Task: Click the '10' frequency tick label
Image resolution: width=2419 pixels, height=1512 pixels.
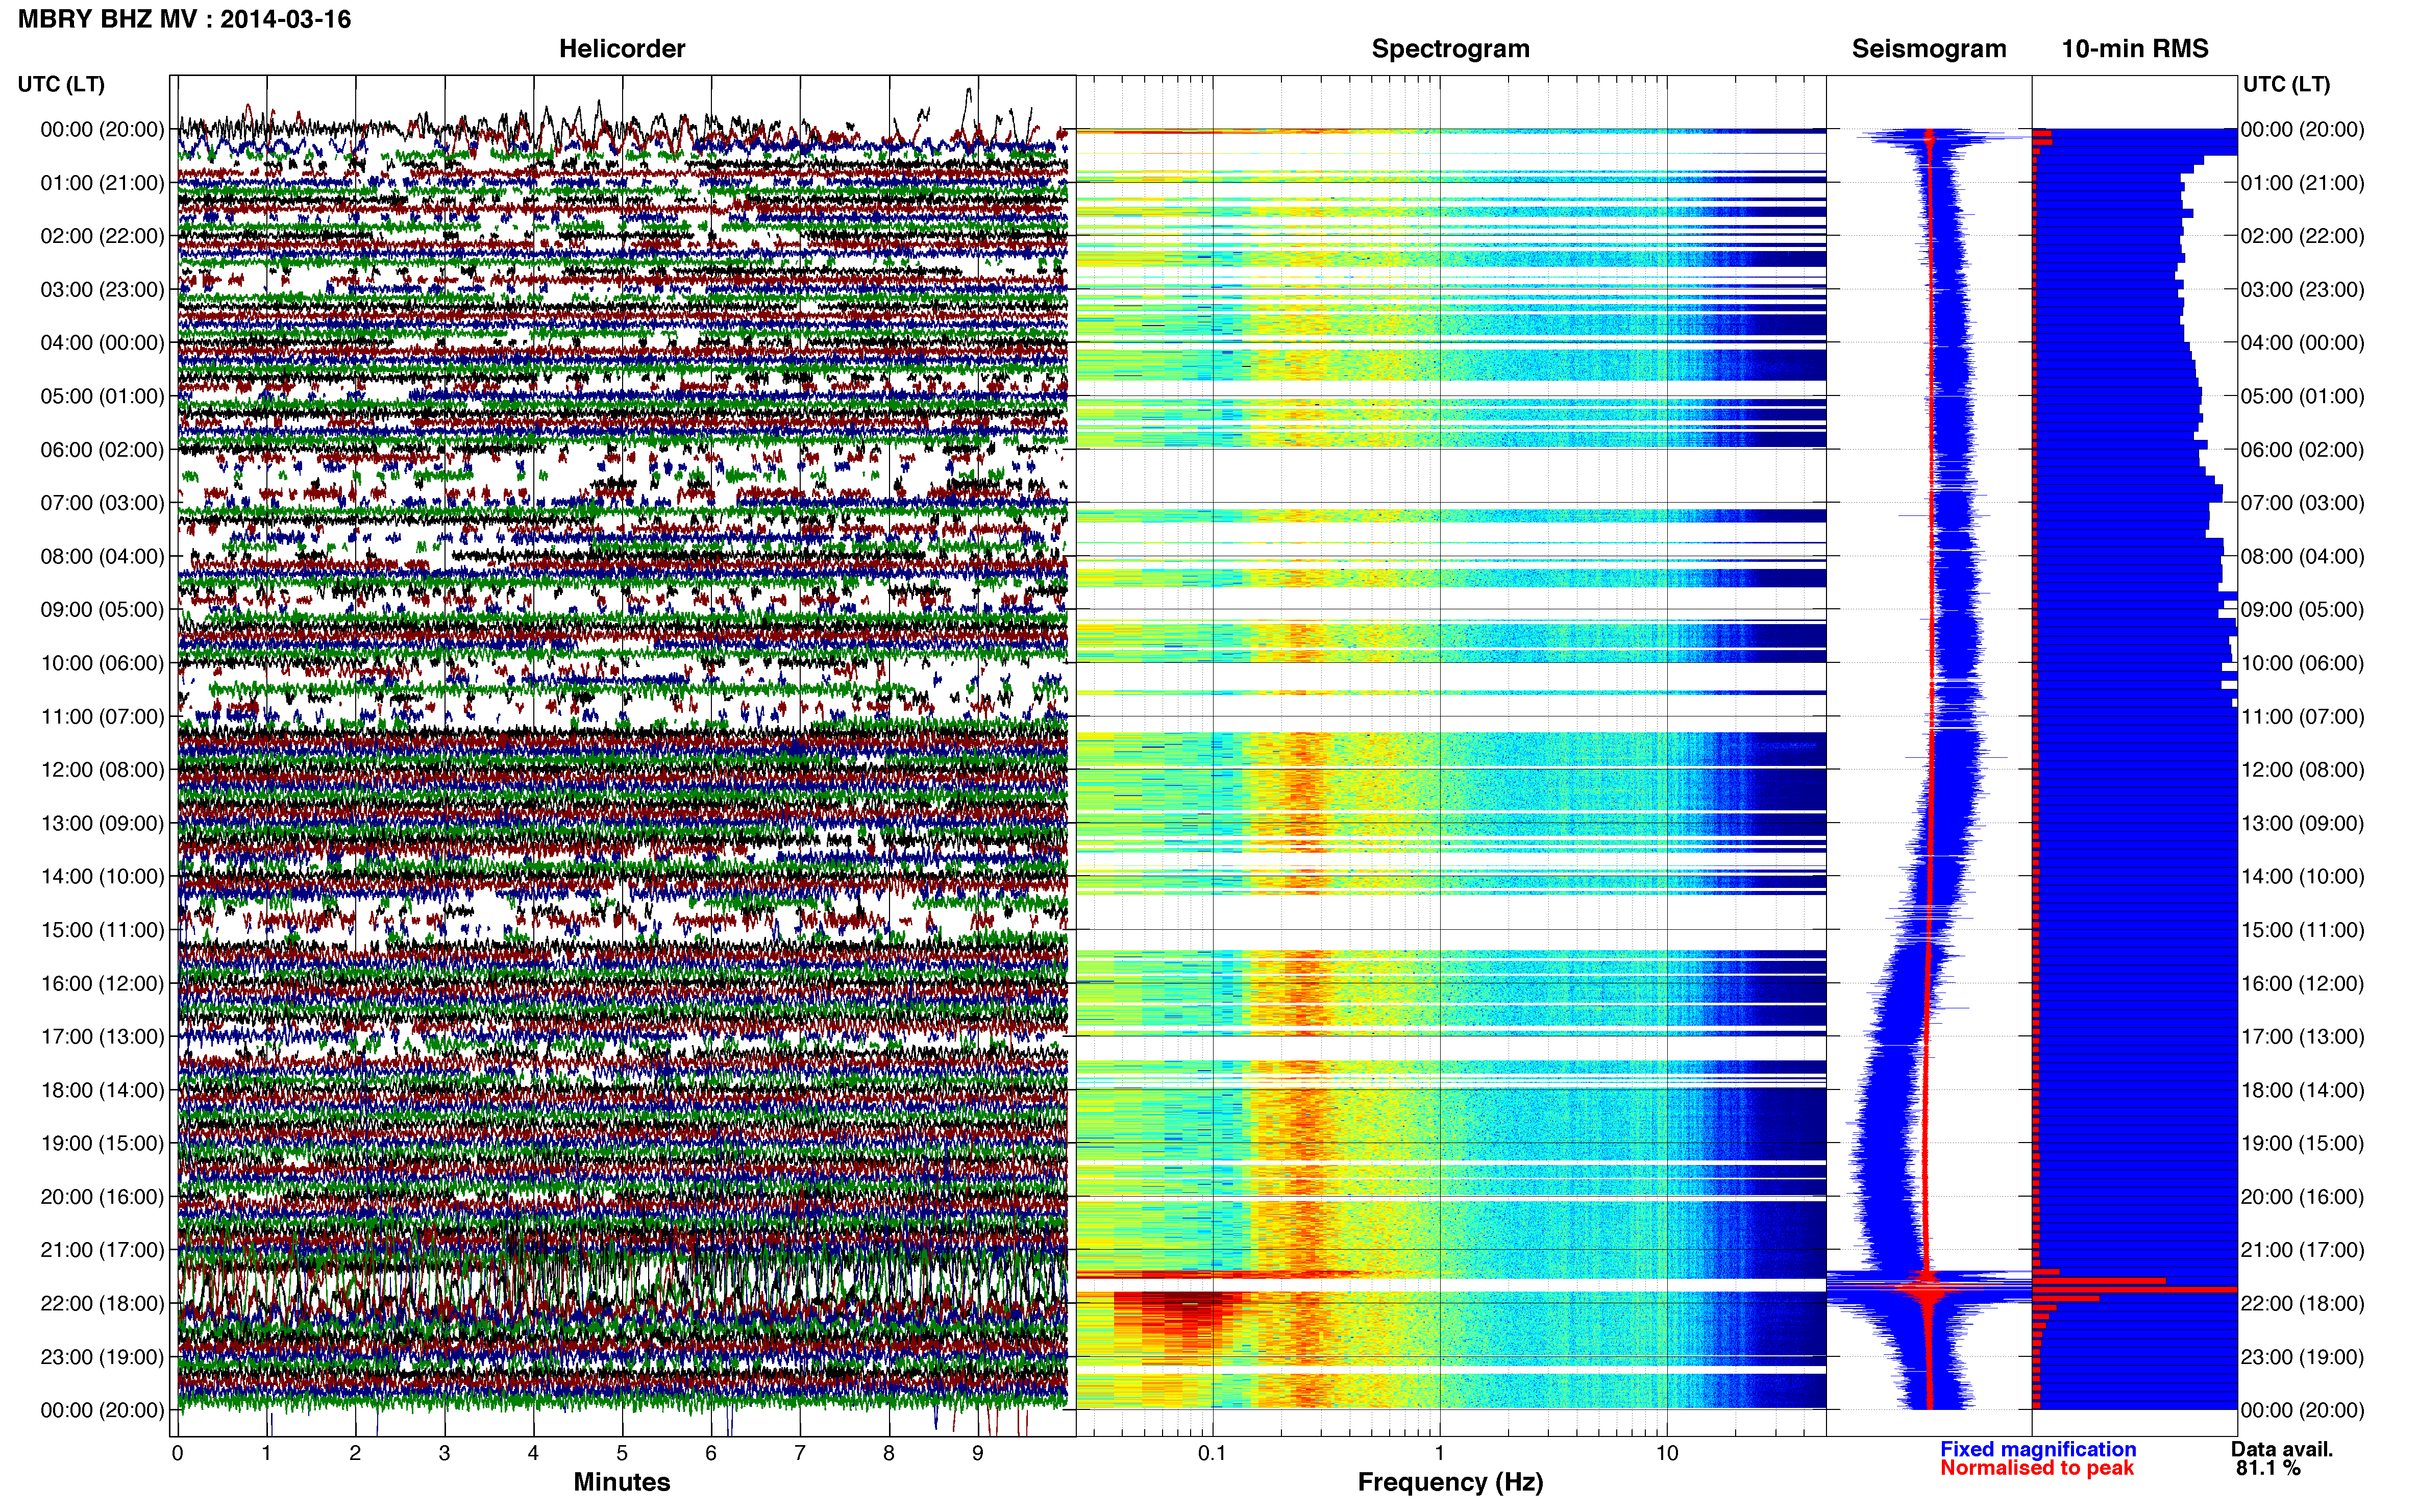Action: click(1667, 1453)
